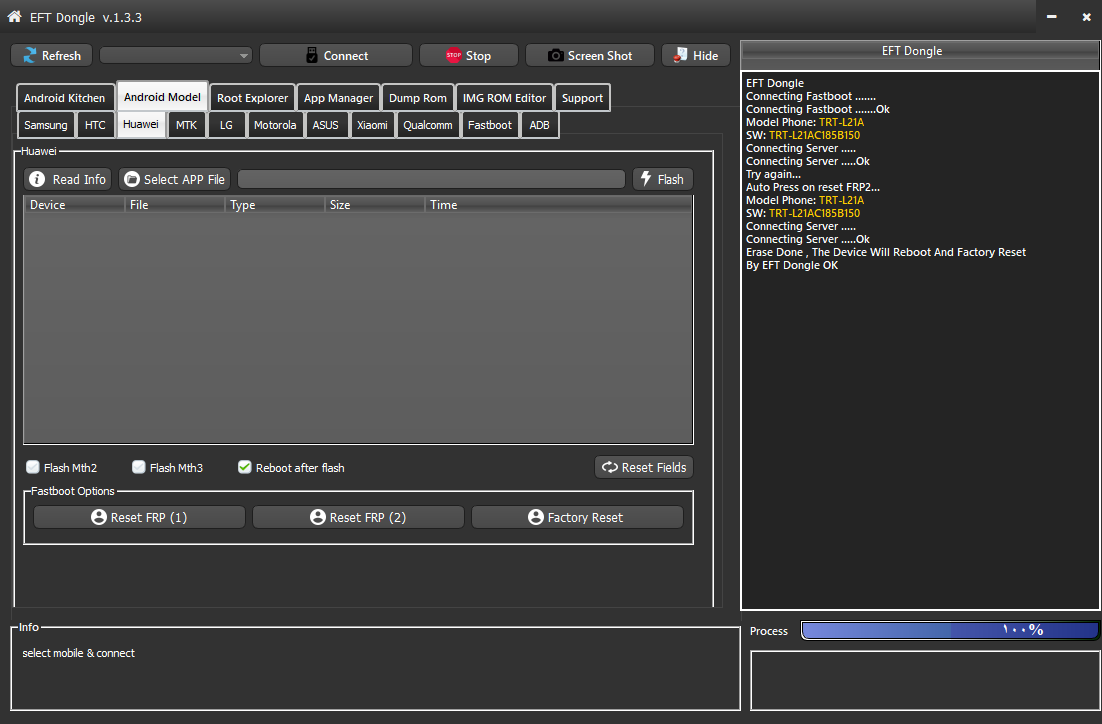The image size is (1102, 724).
Task: Select the LG brand tab
Action: click(226, 125)
